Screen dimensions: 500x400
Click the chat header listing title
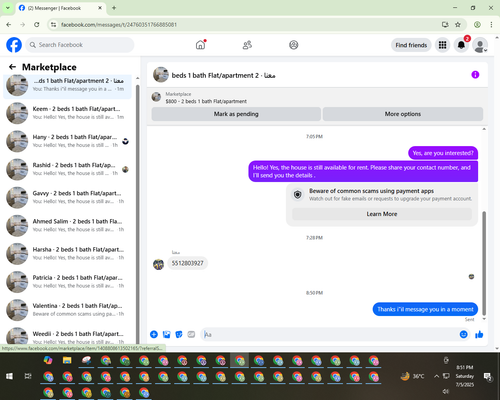(x=223, y=75)
